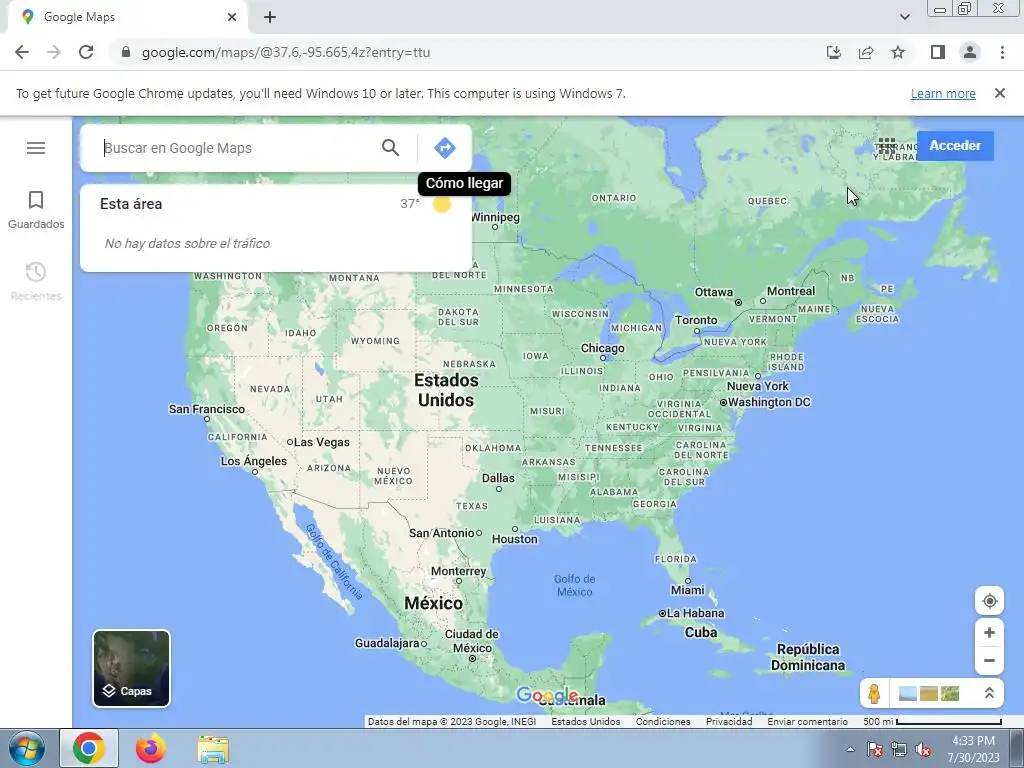Click the Las Vegas city label
Screen dimensions: 1024x768
[x=321, y=442]
